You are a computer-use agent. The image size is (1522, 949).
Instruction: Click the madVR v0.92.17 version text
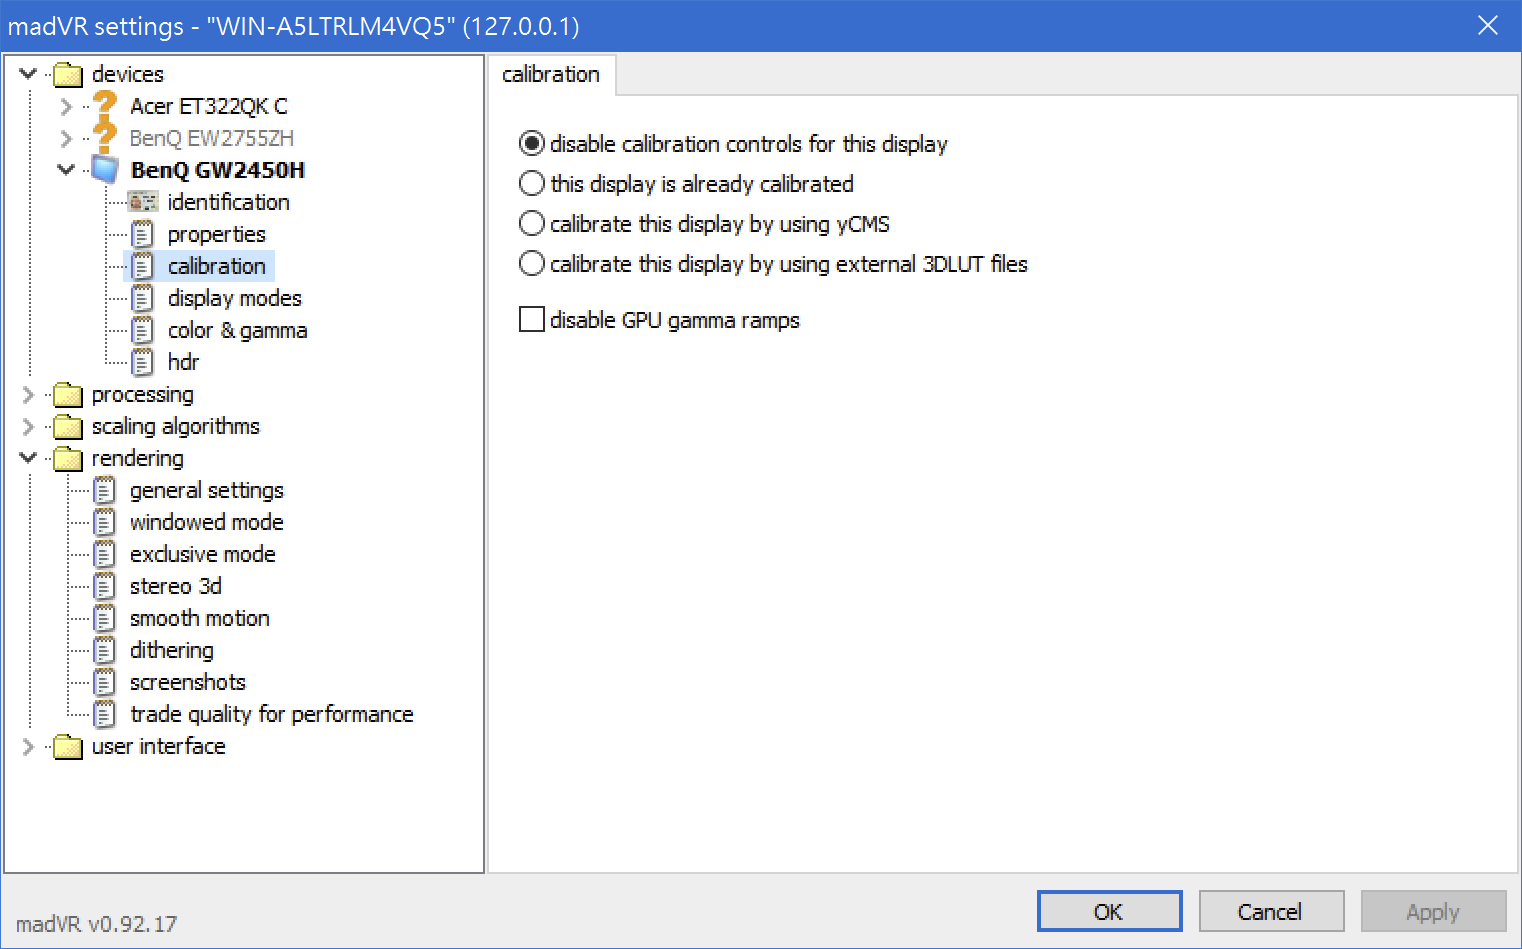click(x=96, y=924)
